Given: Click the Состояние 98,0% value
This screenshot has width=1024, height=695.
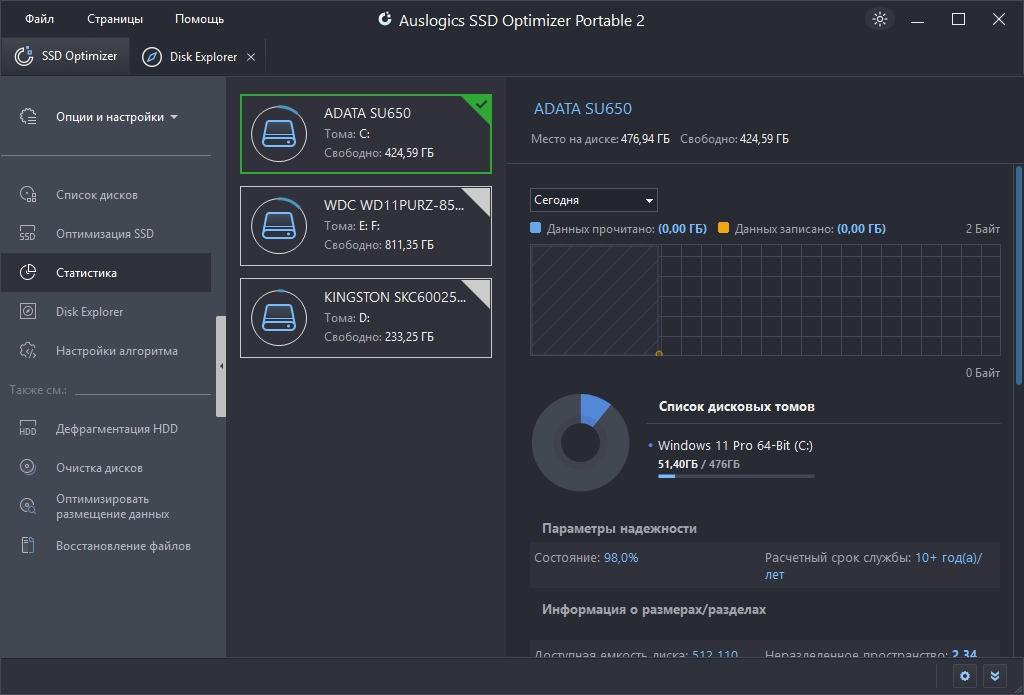Looking at the screenshot, I should point(621,558).
